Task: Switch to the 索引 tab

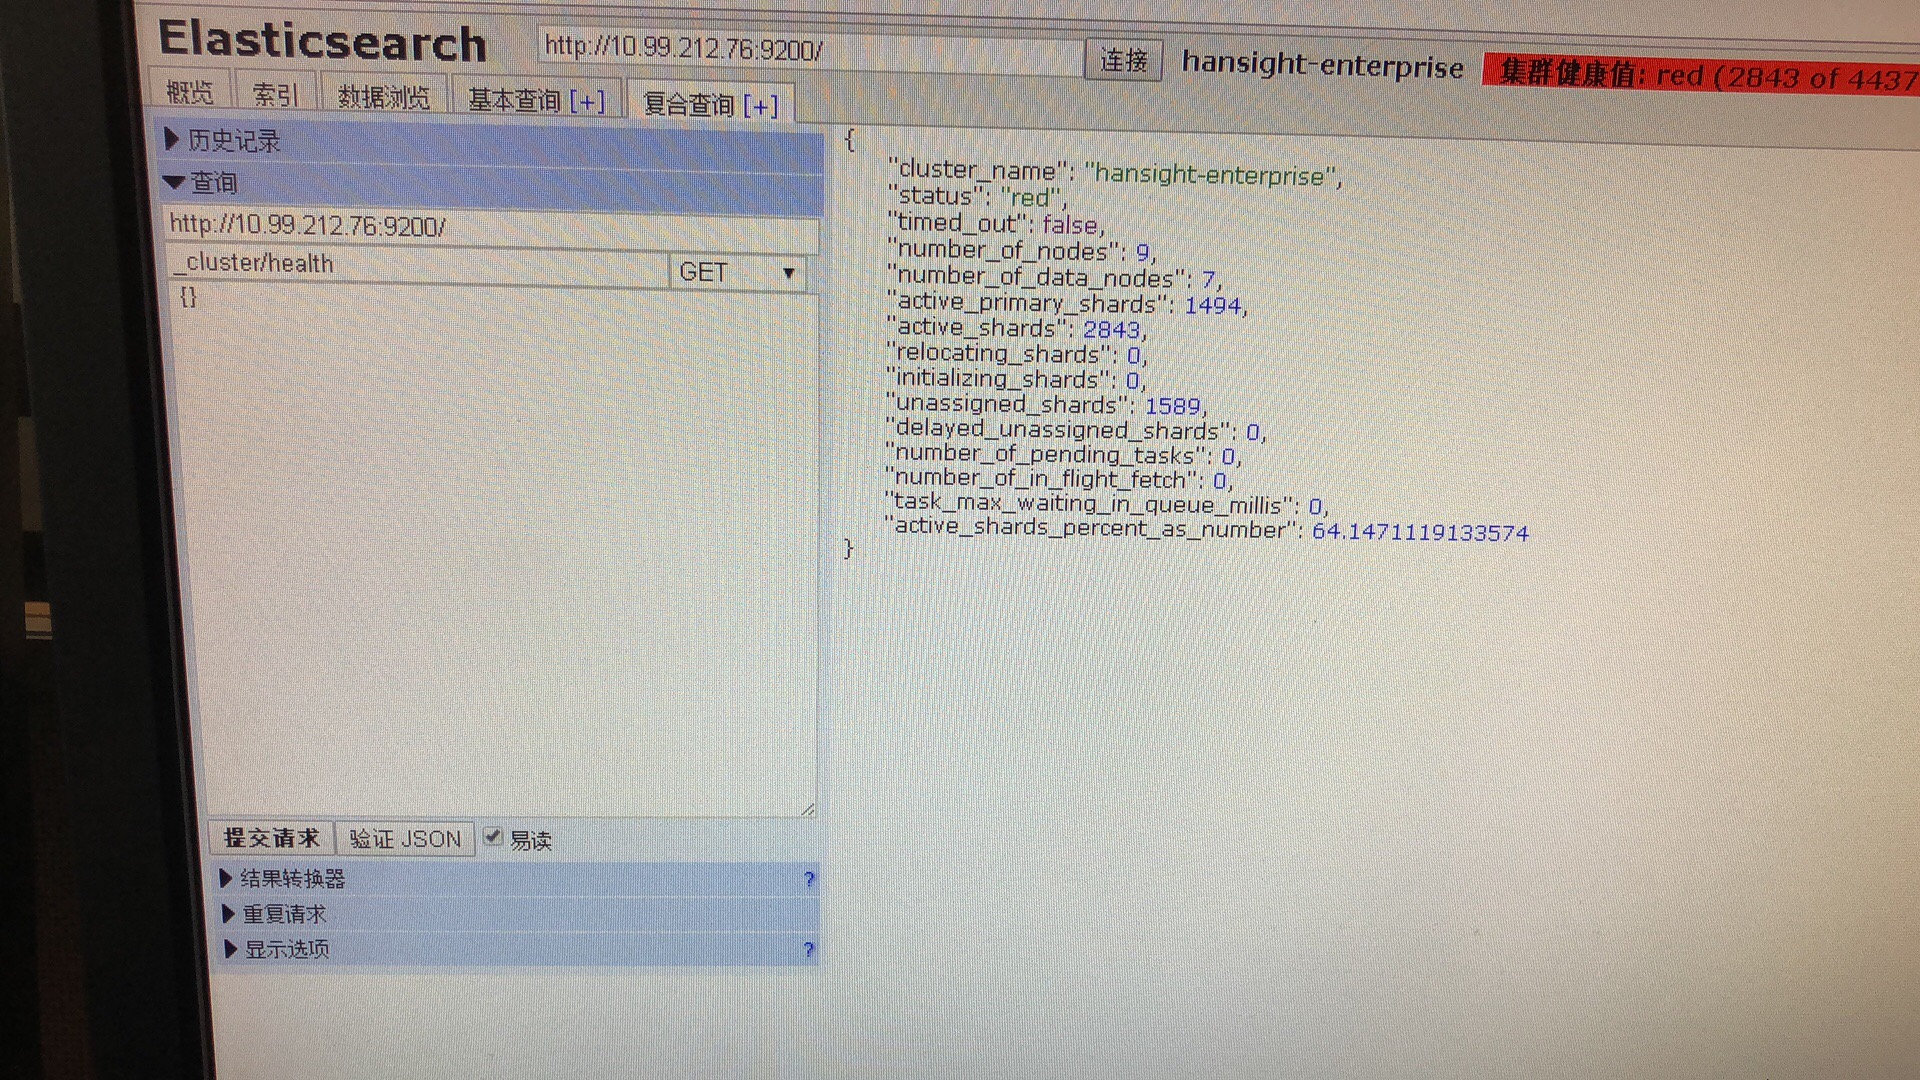Action: [276, 94]
